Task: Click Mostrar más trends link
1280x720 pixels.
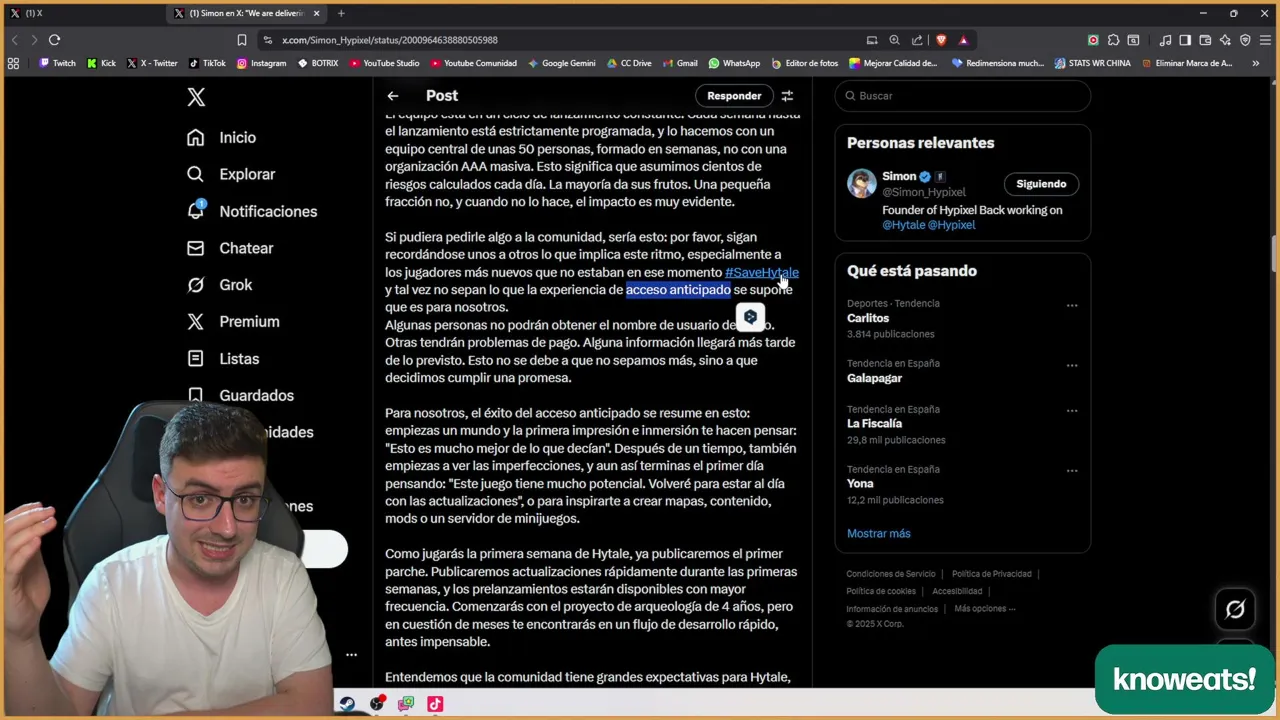Action: tap(879, 533)
